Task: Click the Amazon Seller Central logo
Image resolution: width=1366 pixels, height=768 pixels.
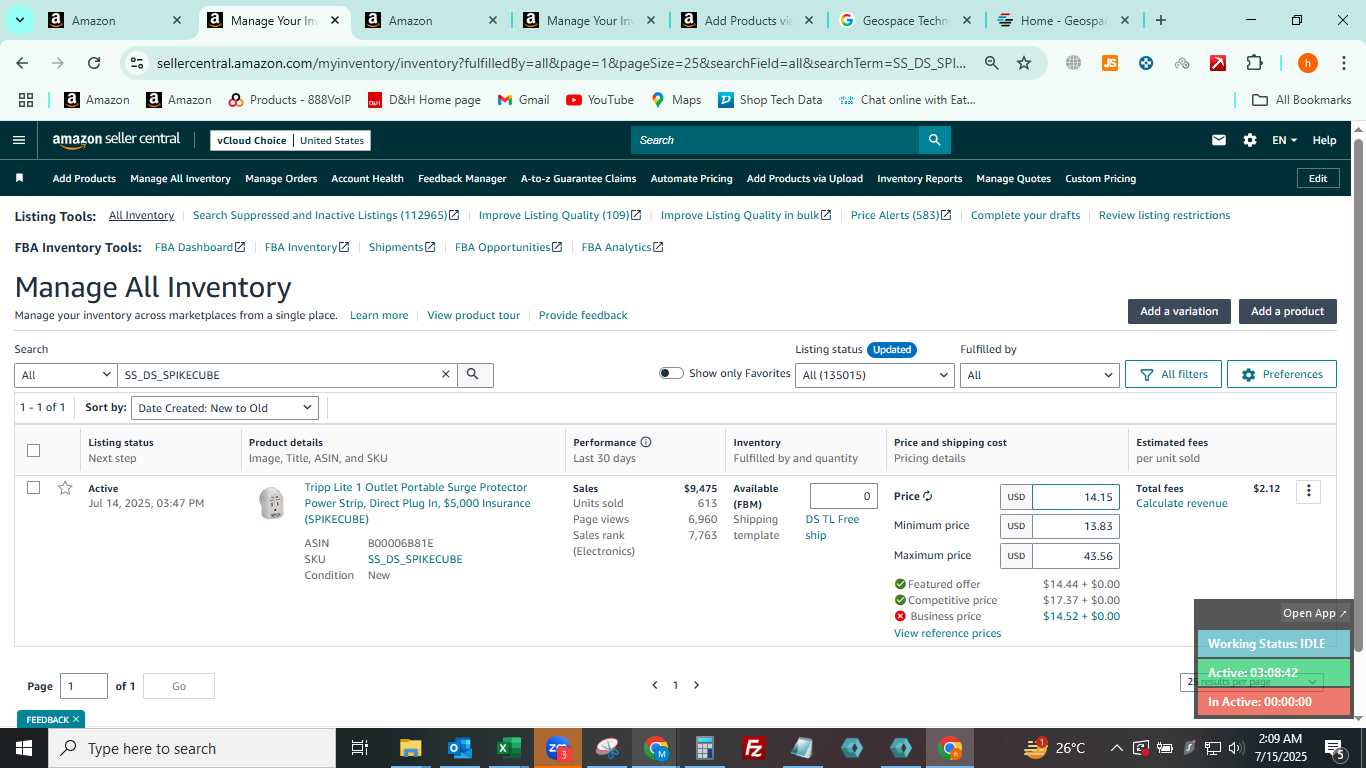Action: (116, 140)
